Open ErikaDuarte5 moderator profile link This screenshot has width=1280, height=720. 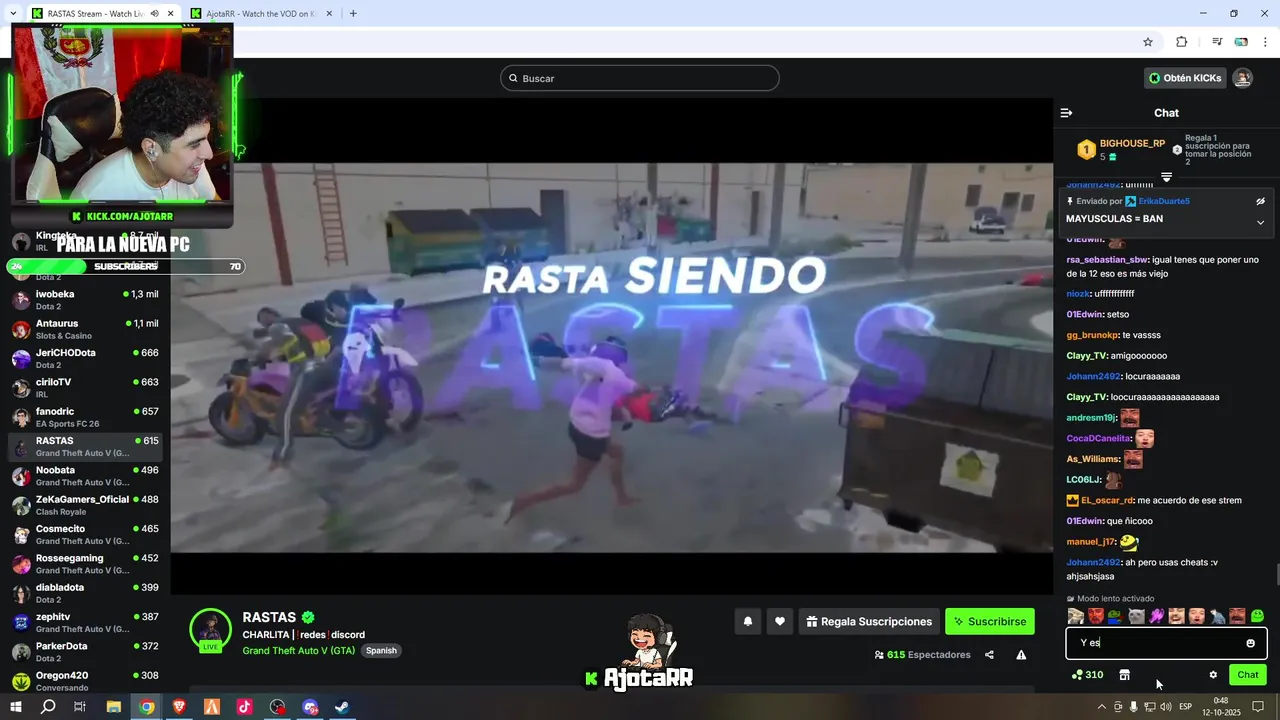[1164, 201]
